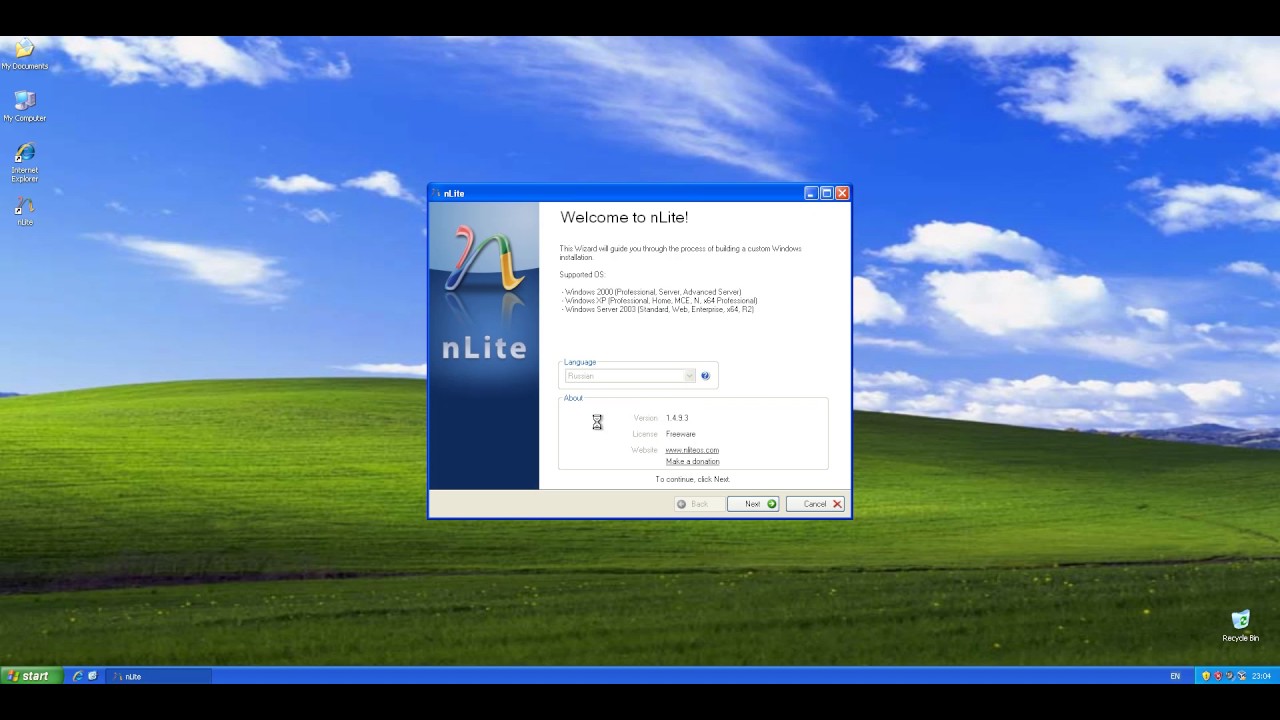Open the Language dropdown showing Russian
The height and width of the screenshot is (720, 1280).
[630, 376]
